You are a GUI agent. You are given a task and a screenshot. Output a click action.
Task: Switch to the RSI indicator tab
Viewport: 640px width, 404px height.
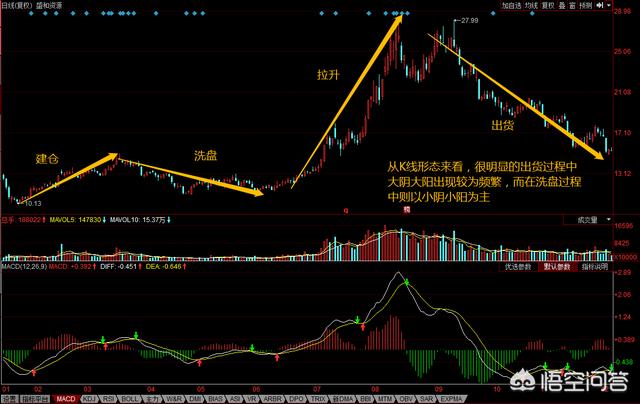click(x=109, y=399)
